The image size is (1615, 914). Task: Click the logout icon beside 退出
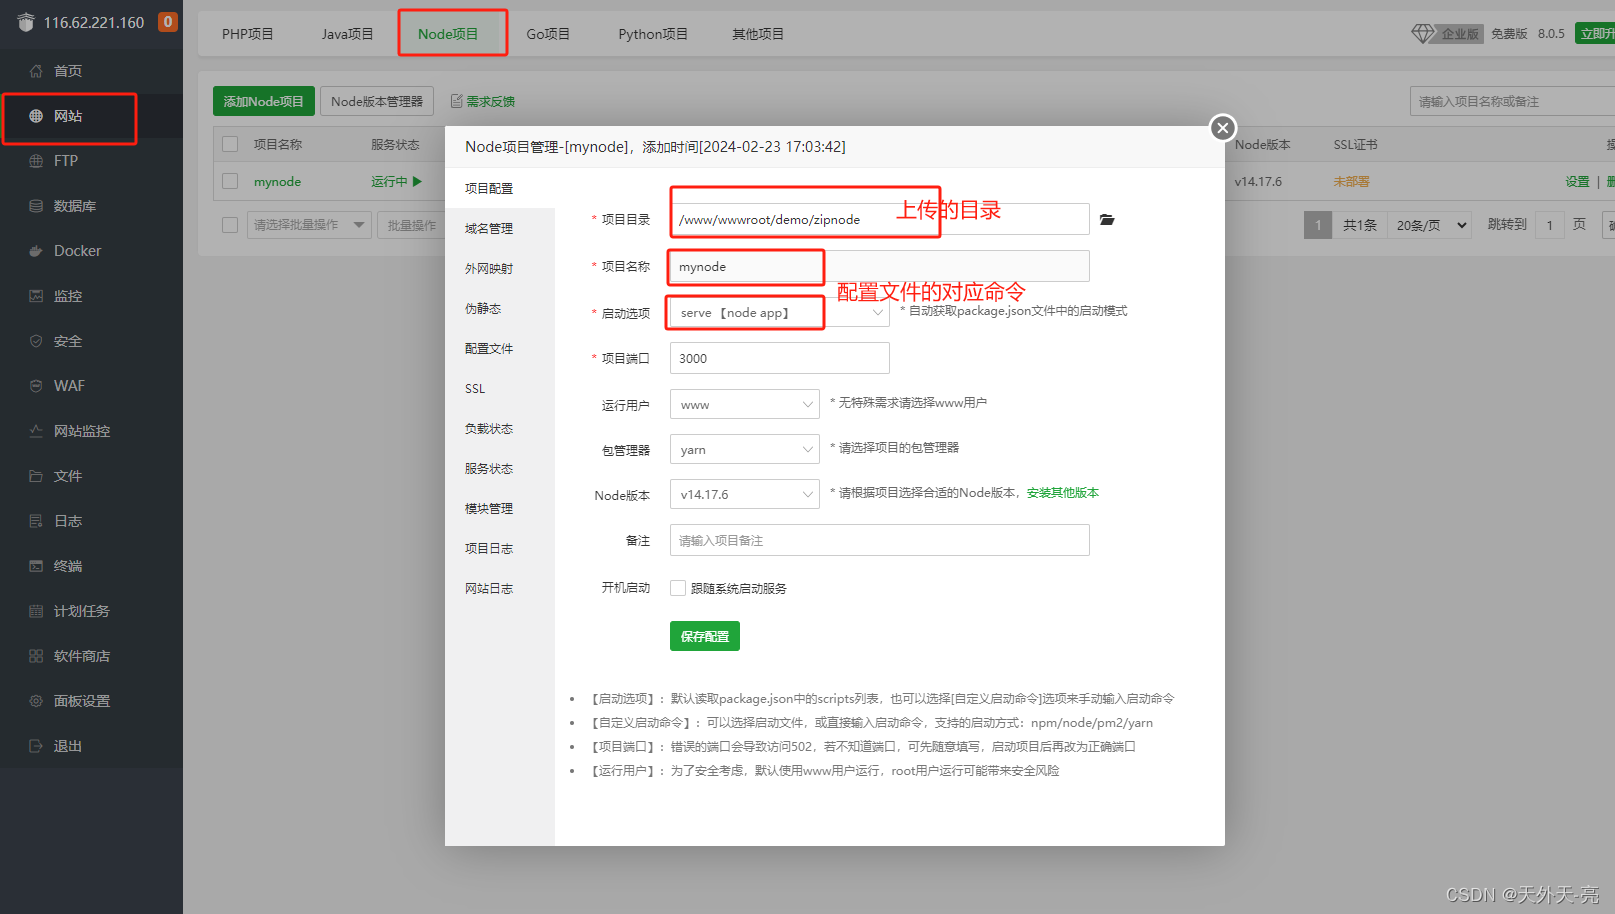[36, 746]
